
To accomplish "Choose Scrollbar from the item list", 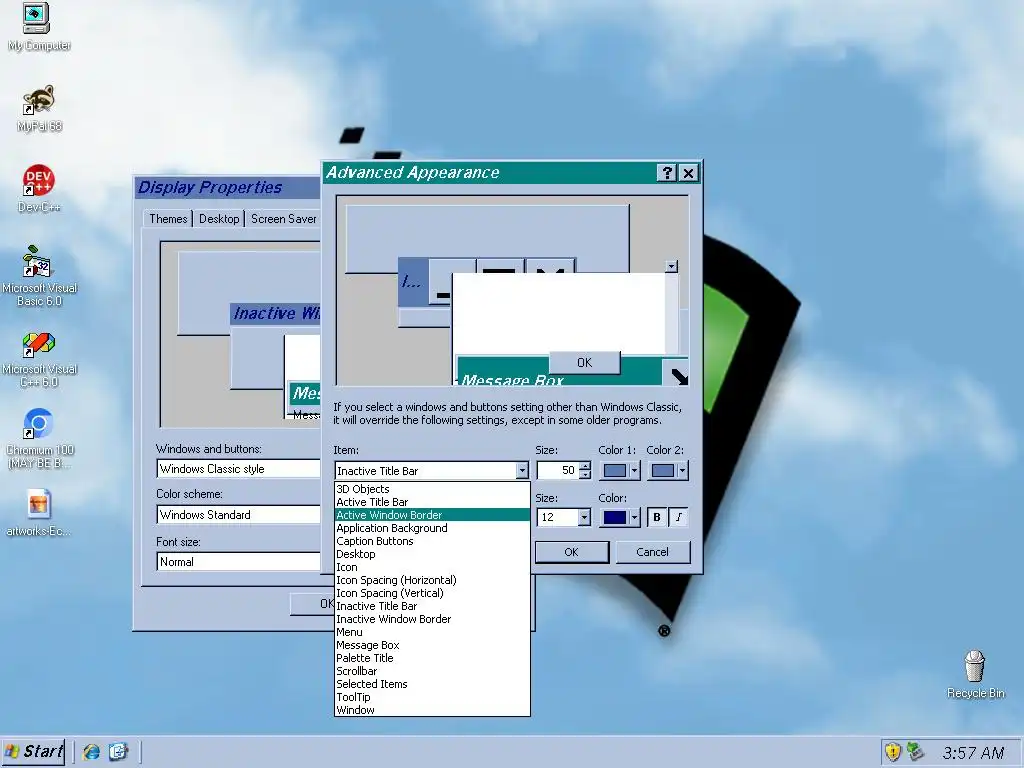I will click(x=432, y=671).
